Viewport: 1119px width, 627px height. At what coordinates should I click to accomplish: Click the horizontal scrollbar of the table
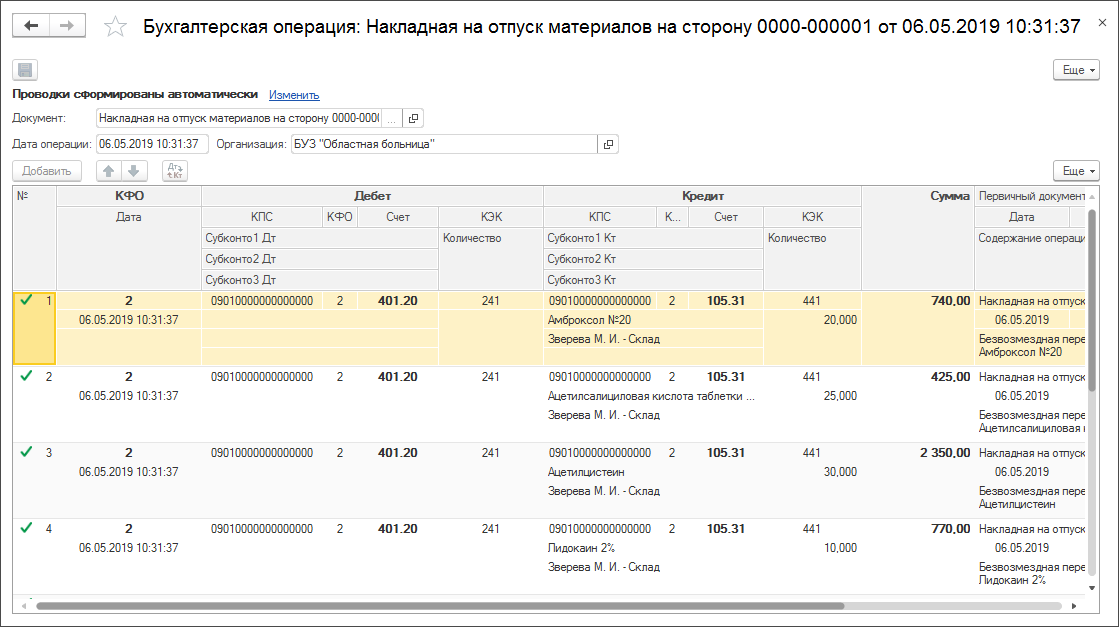click(x=440, y=606)
